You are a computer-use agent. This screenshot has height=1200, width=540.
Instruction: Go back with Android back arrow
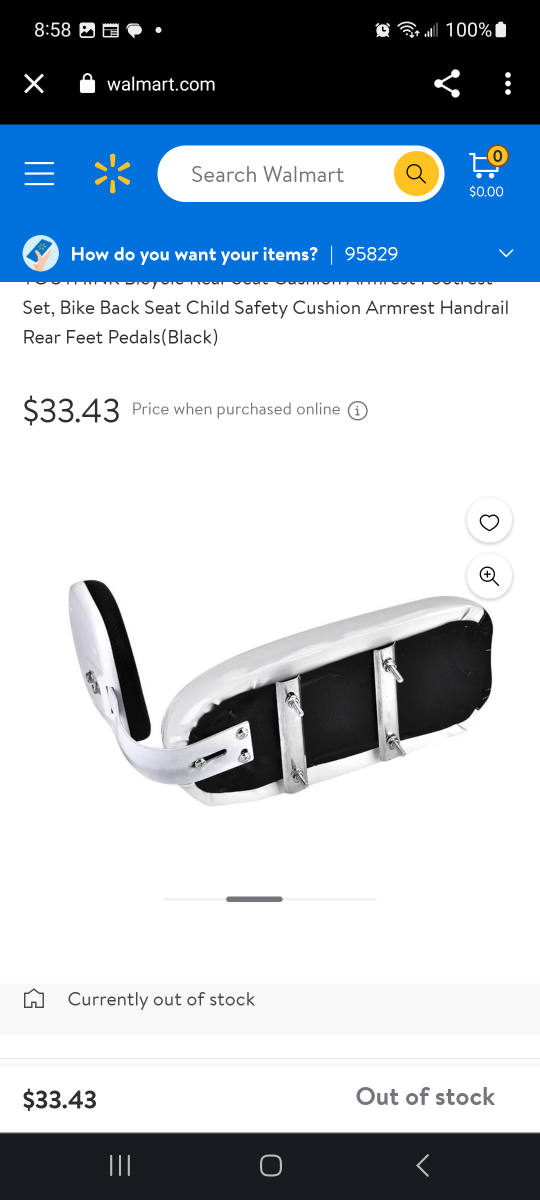coord(422,1165)
